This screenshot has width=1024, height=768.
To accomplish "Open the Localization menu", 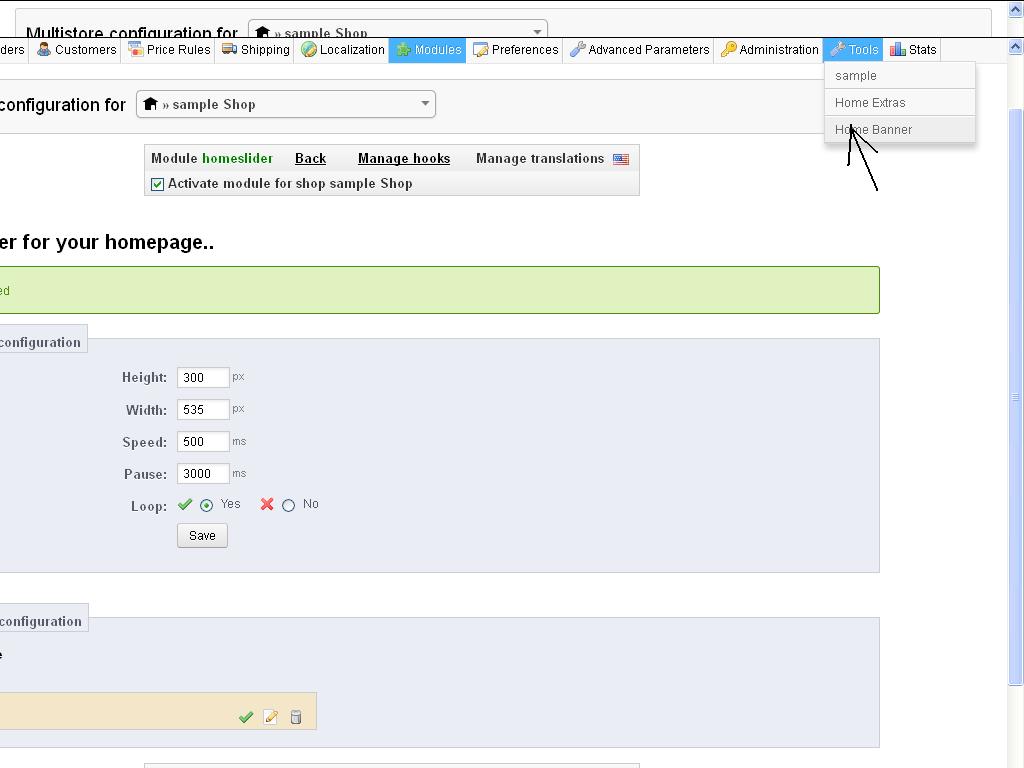I will [342, 50].
